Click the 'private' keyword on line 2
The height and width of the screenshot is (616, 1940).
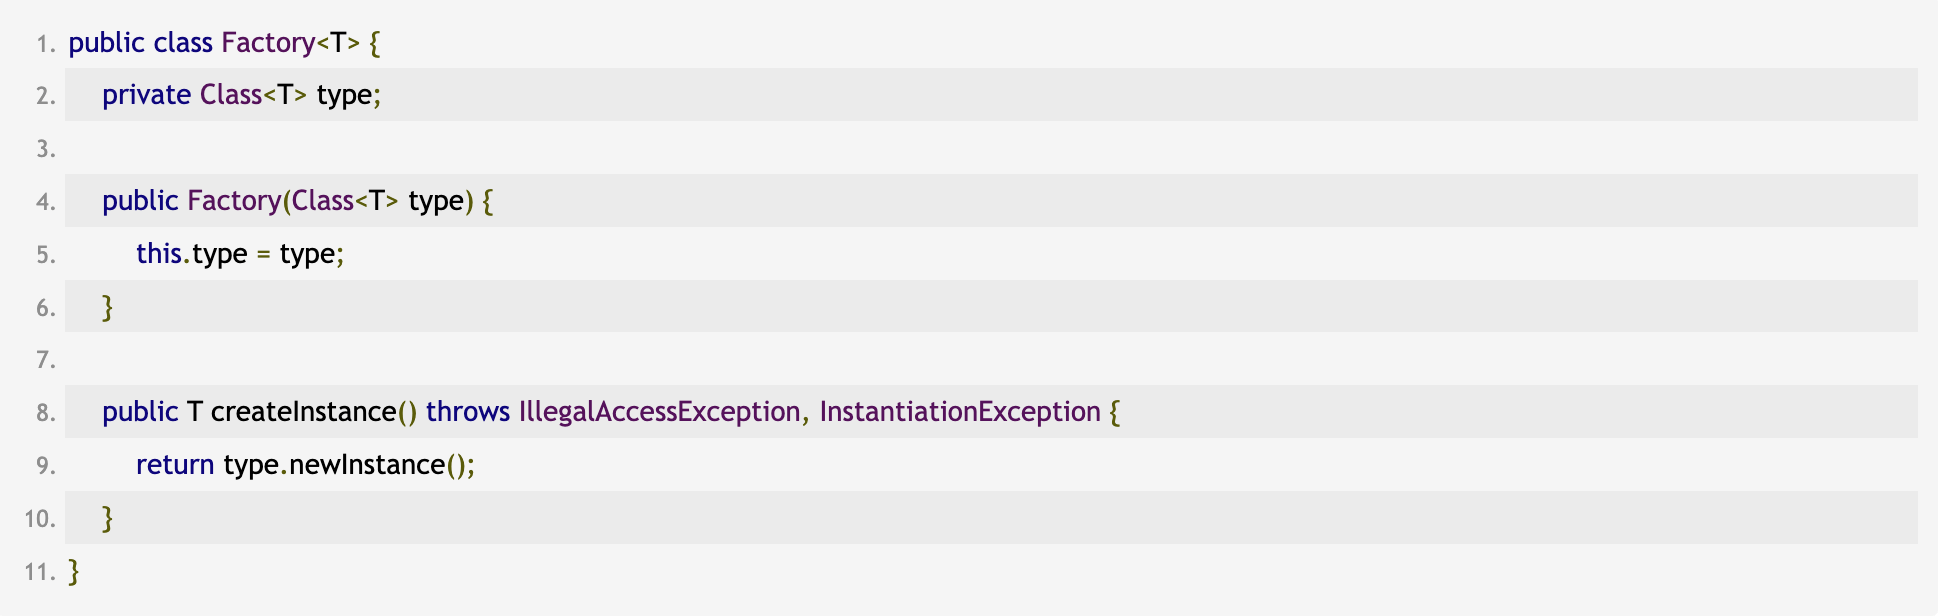(146, 96)
